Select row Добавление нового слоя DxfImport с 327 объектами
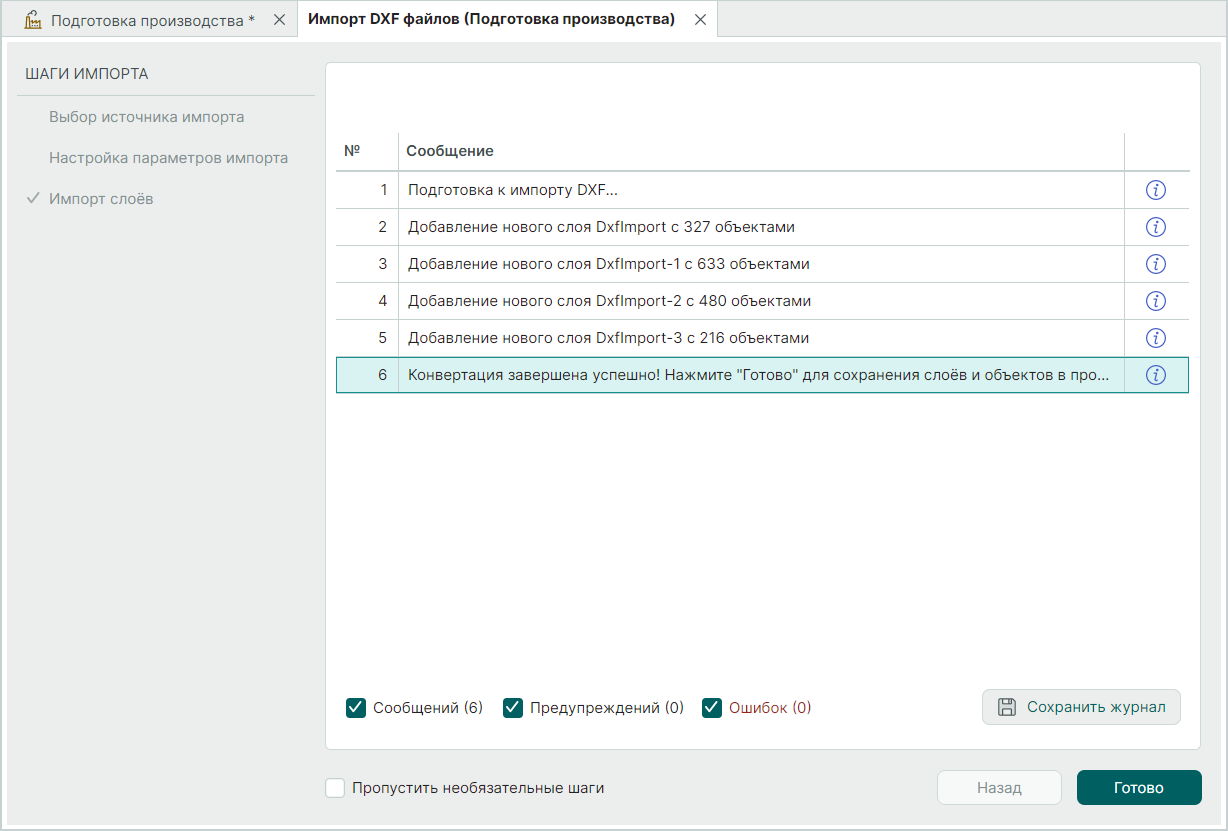This screenshot has height=831, width=1228. 762,227
